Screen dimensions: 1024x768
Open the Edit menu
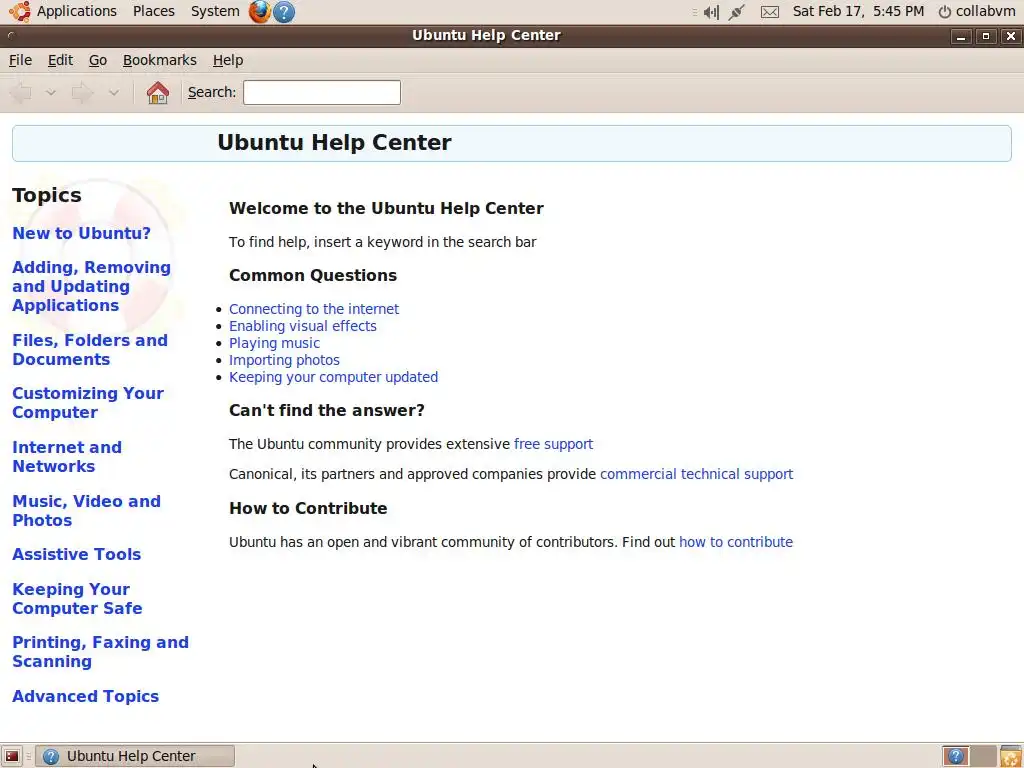(x=60, y=60)
